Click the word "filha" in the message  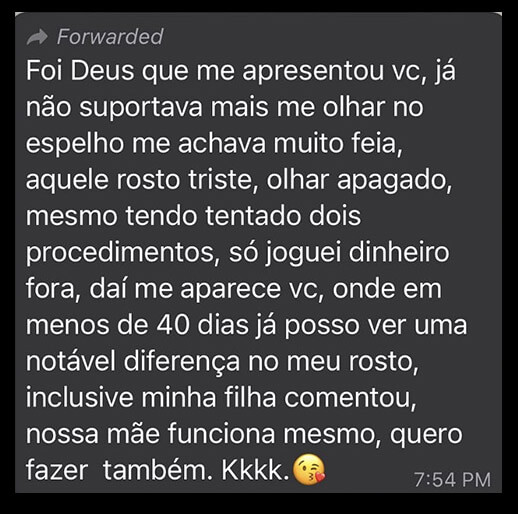tap(250, 397)
